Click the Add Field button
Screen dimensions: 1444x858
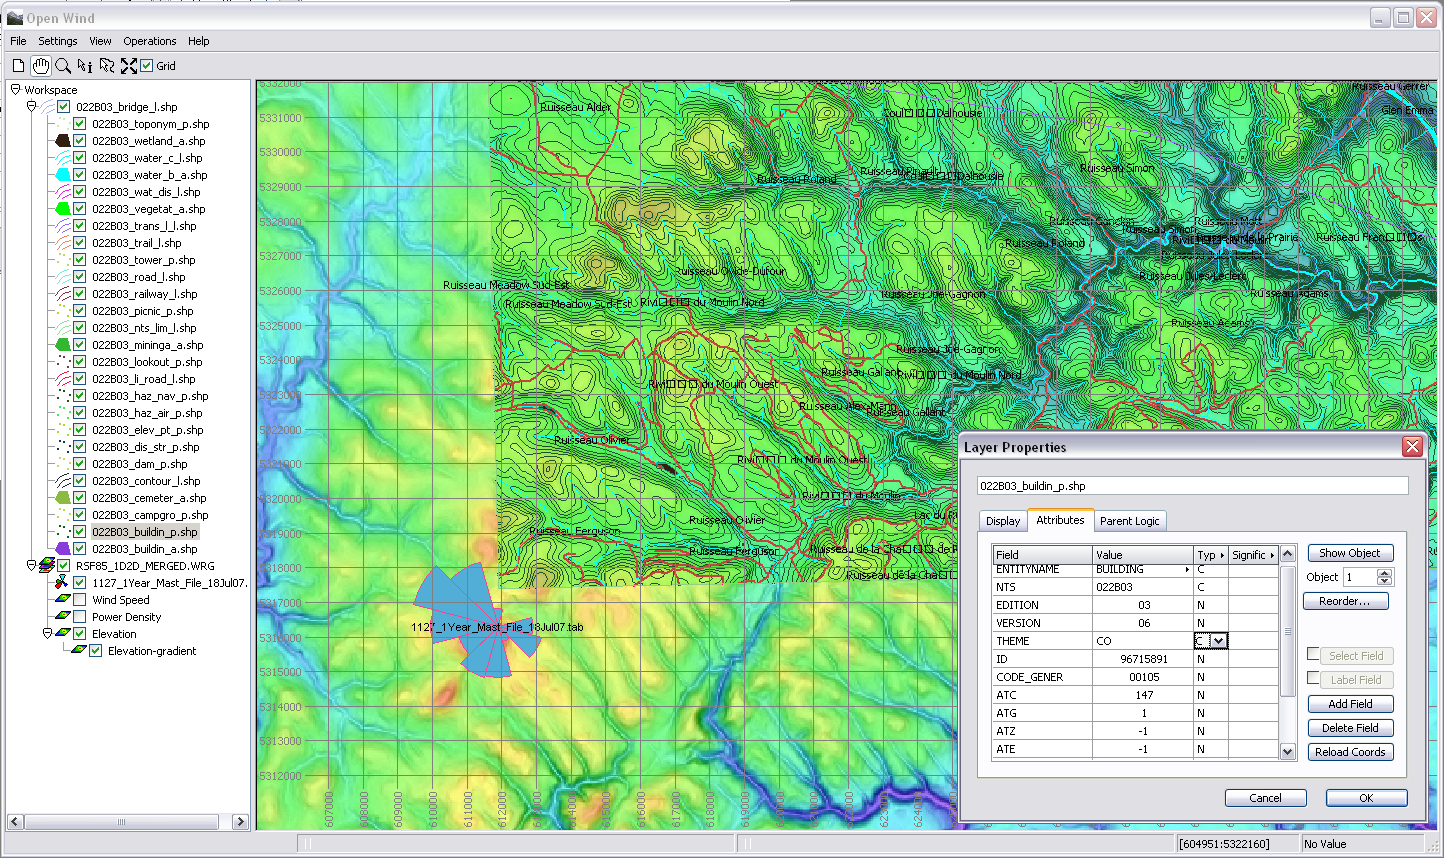pyautogui.click(x=1350, y=704)
